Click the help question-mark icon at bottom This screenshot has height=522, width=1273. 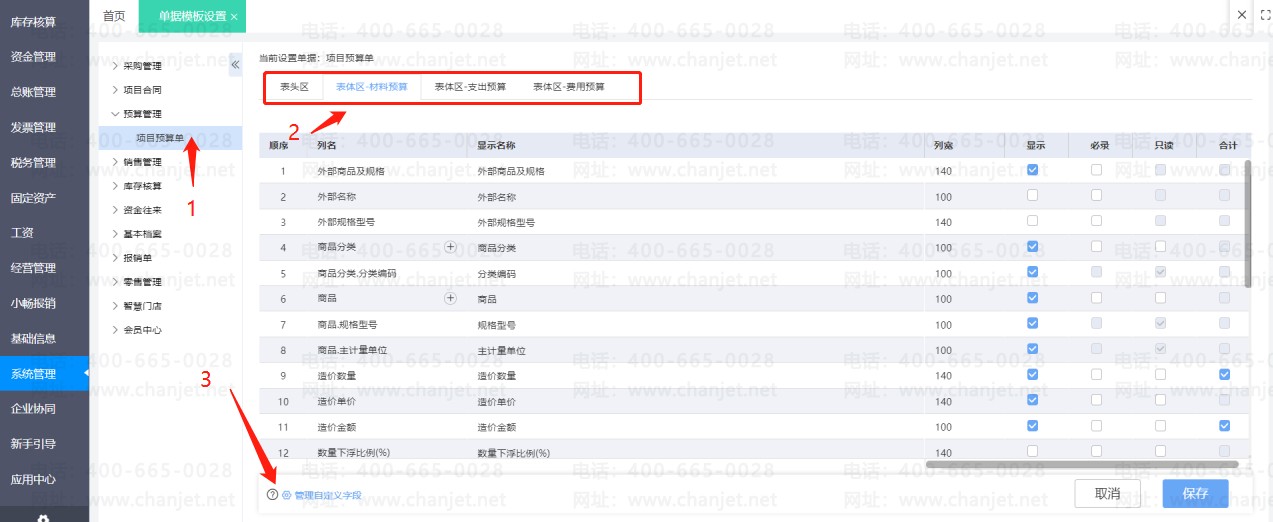tap(272, 495)
